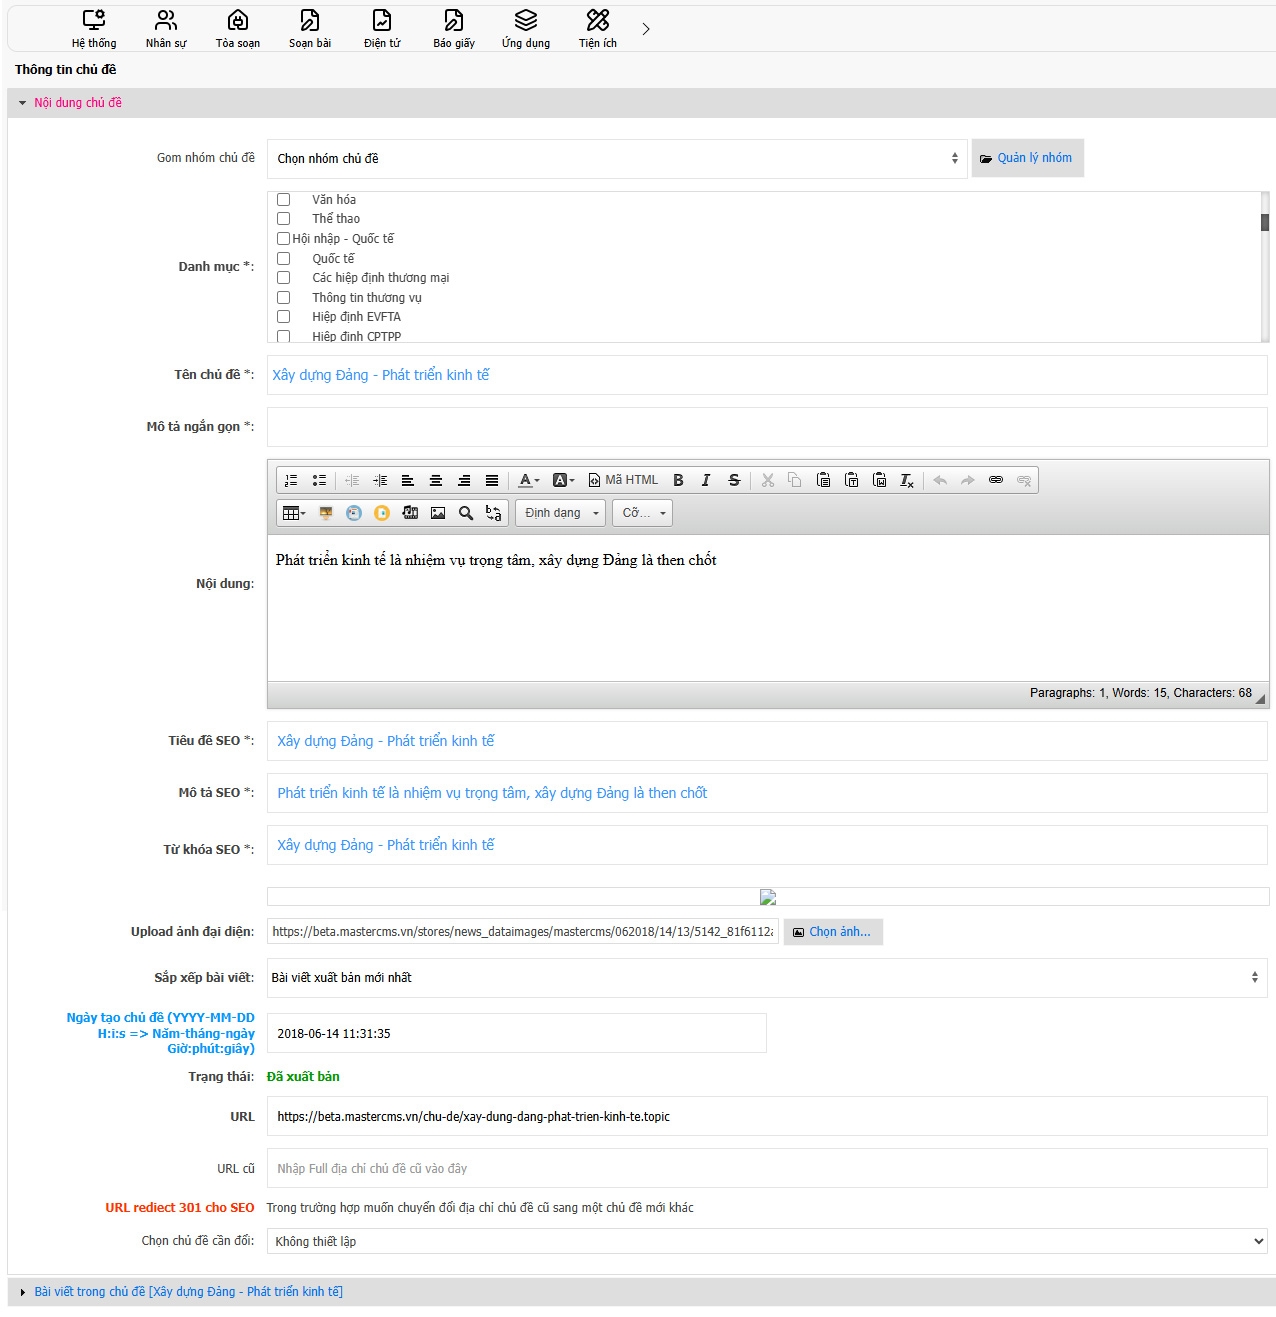
Task: Open the Tòa soạn menu
Action: pos(238,29)
